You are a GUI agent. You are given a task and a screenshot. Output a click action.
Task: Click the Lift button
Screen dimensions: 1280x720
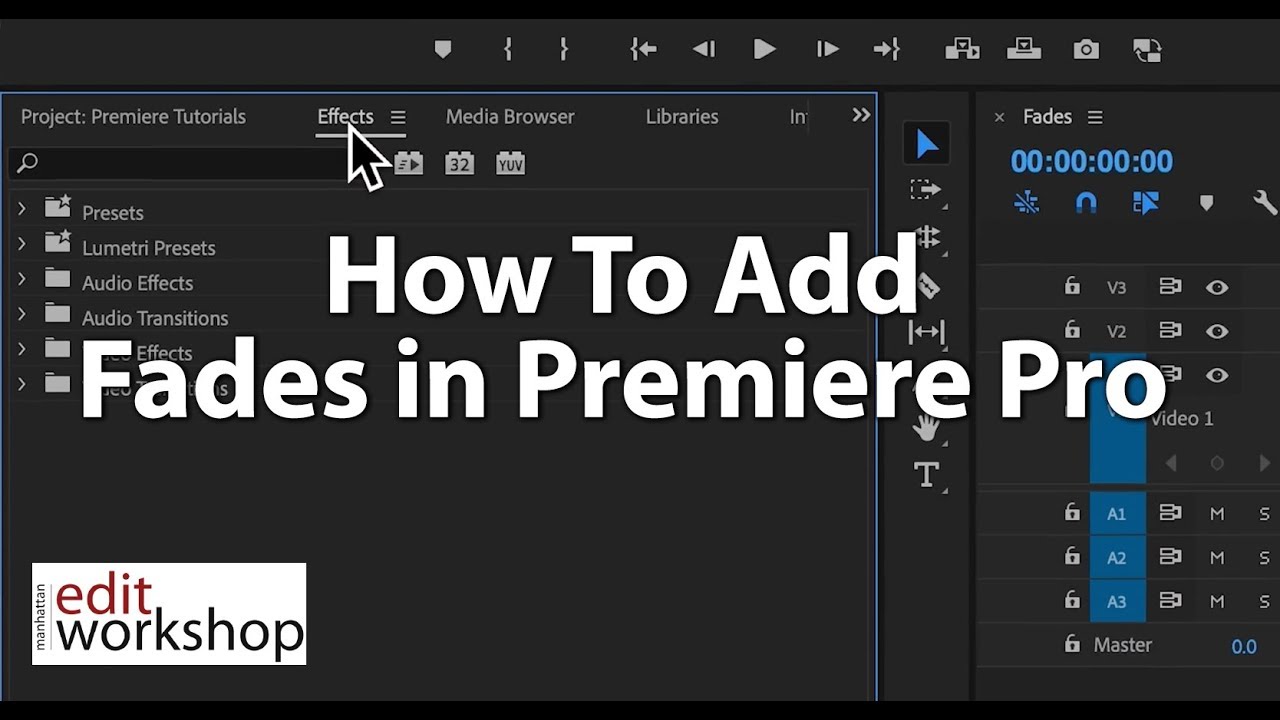(x=962, y=49)
